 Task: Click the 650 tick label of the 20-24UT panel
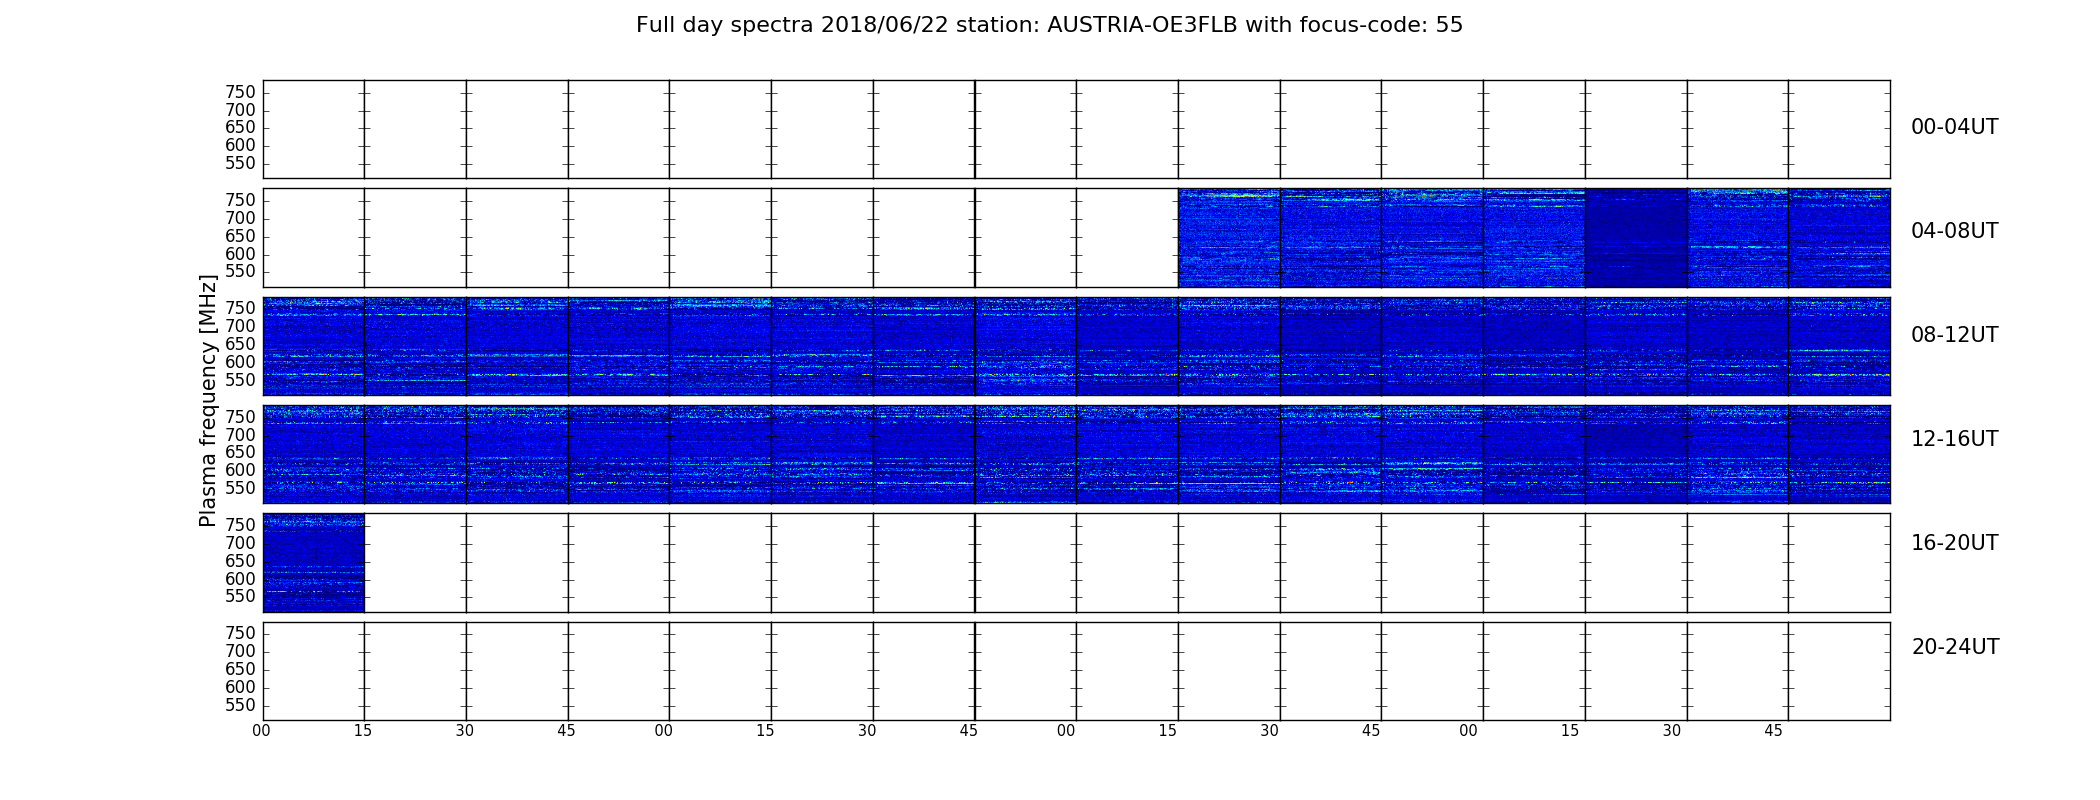240,669
